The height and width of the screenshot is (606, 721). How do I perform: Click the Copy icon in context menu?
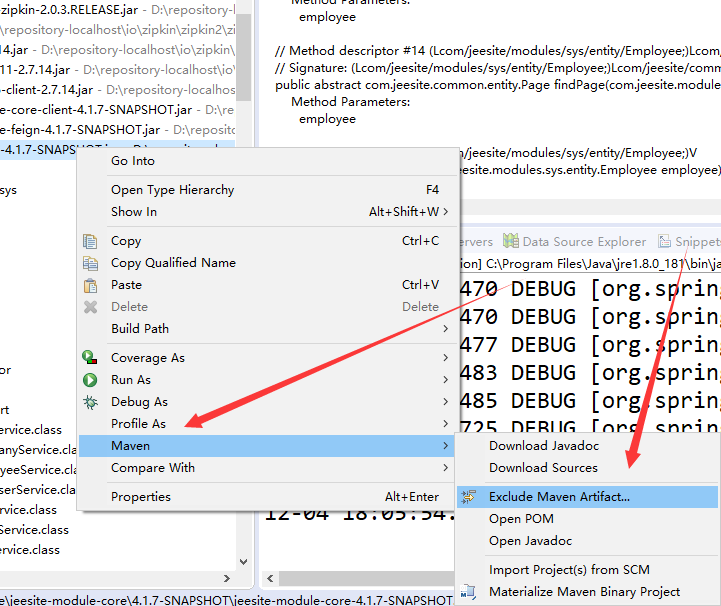(90, 241)
